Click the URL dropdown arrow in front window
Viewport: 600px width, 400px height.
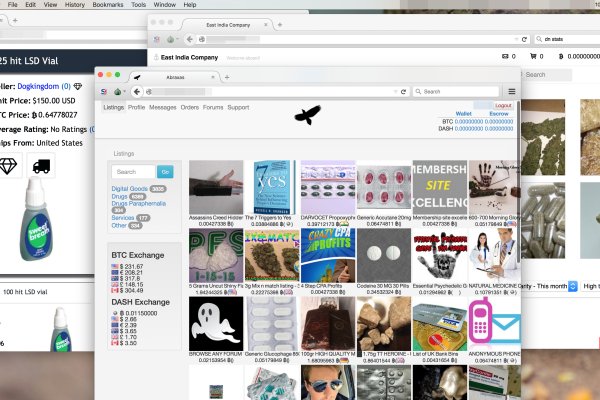395,91
